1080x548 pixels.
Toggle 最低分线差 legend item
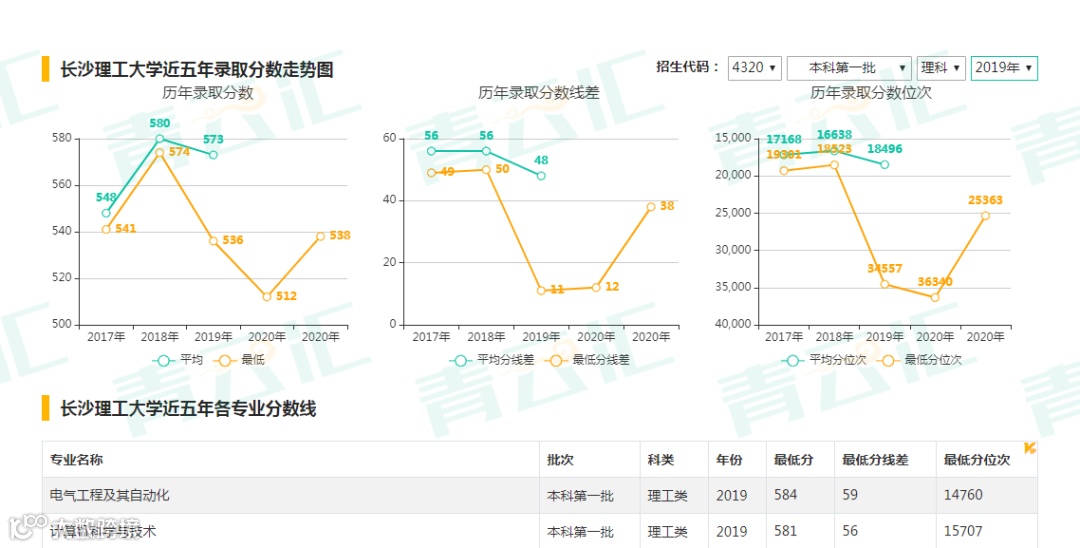coord(587,360)
